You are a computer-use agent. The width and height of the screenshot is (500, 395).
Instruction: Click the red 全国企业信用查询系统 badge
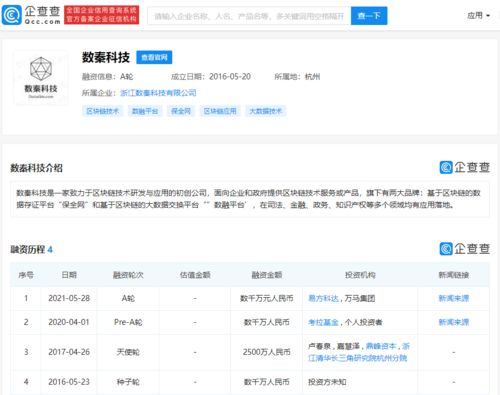click(101, 15)
